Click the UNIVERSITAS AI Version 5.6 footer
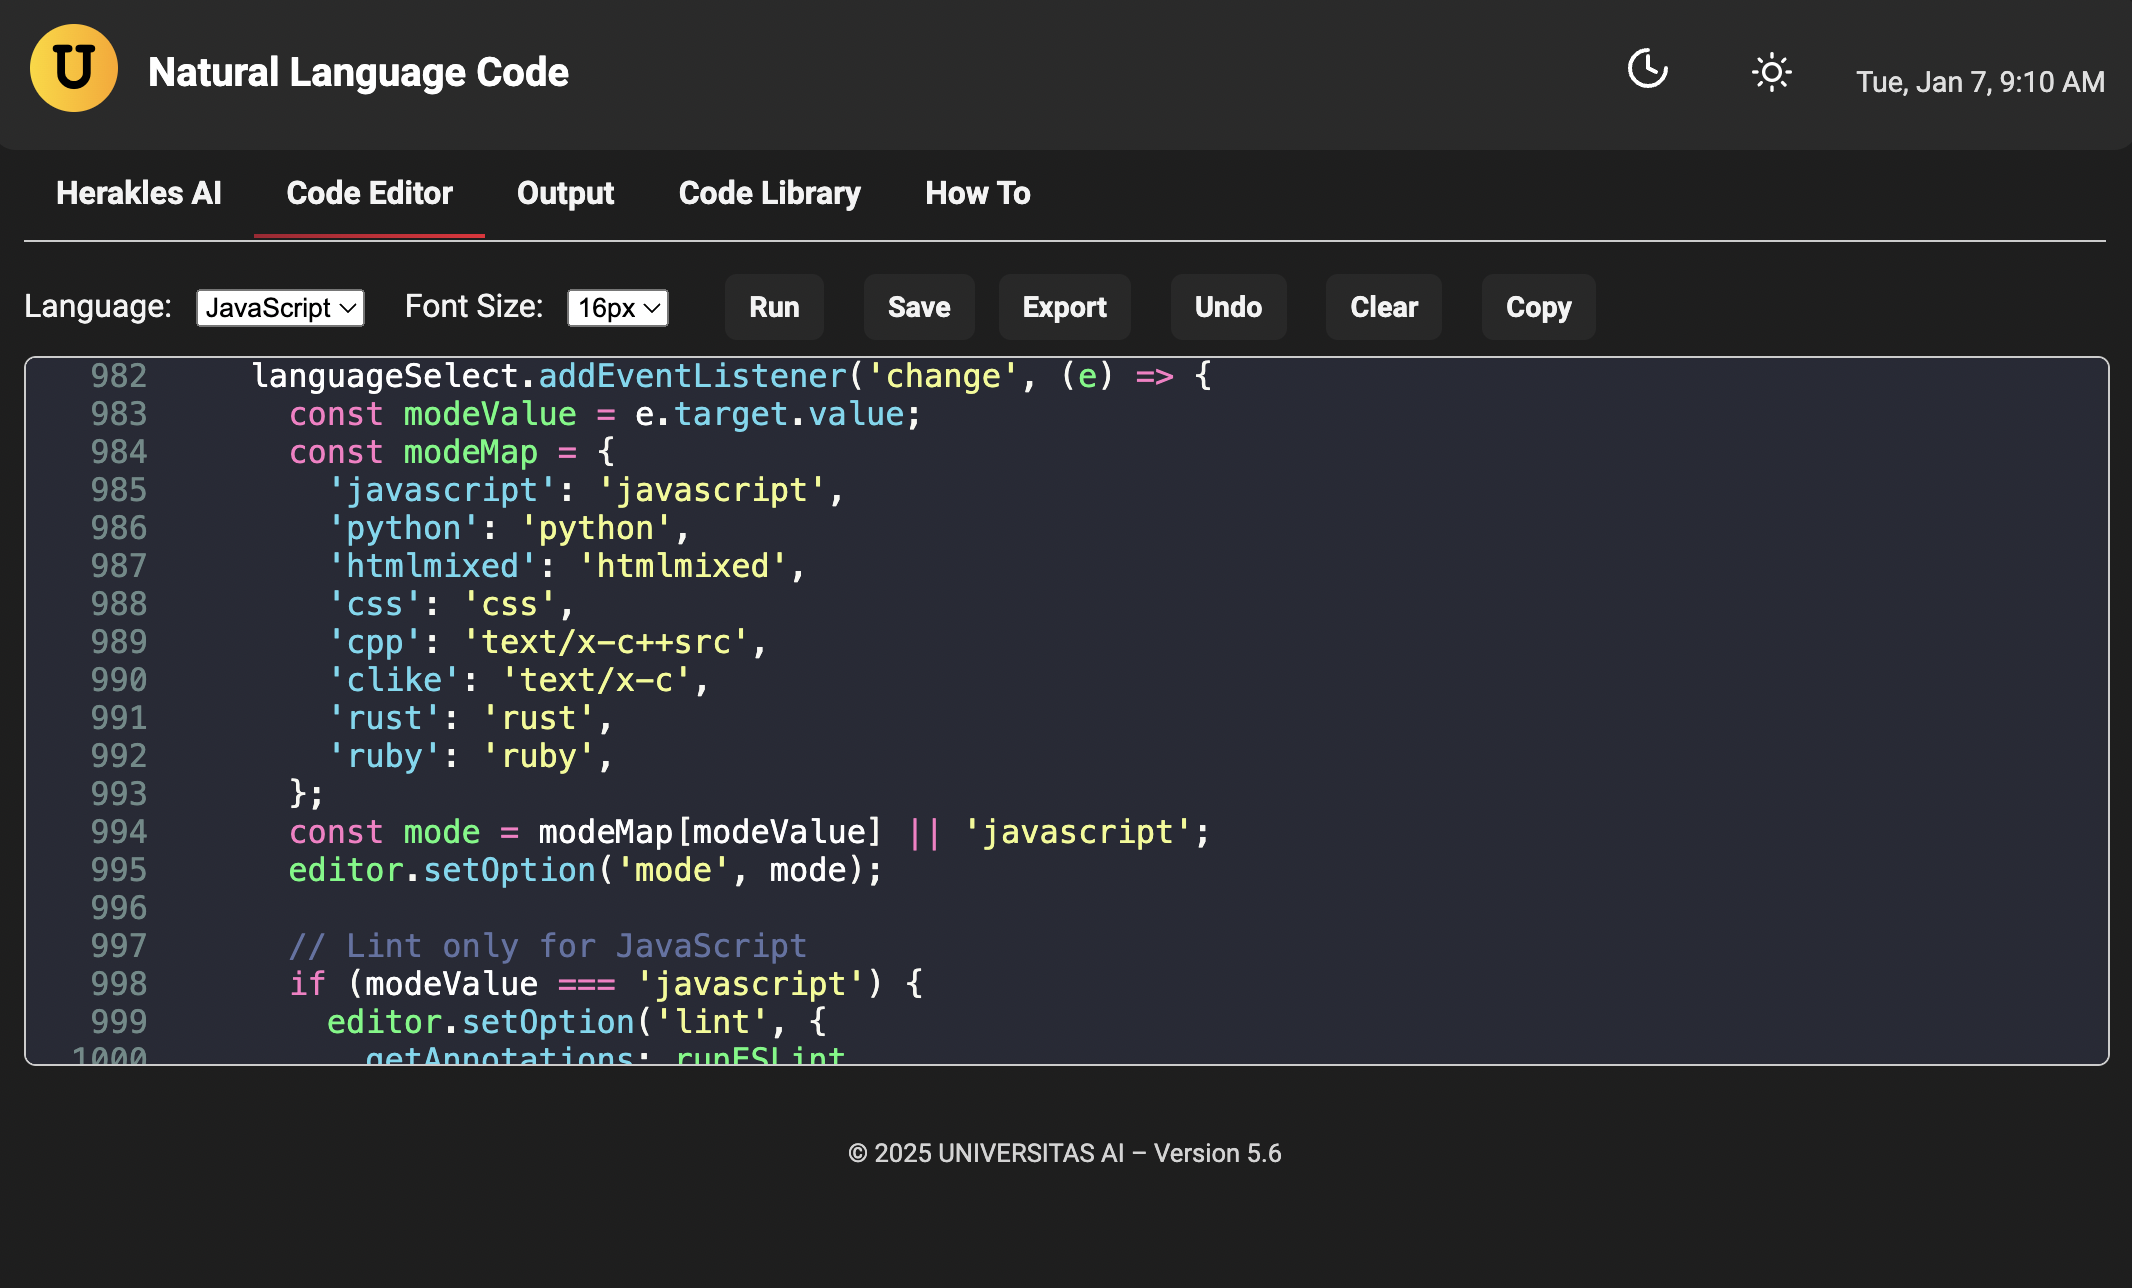The image size is (2132, 1288). (x=1065, y=1153)
